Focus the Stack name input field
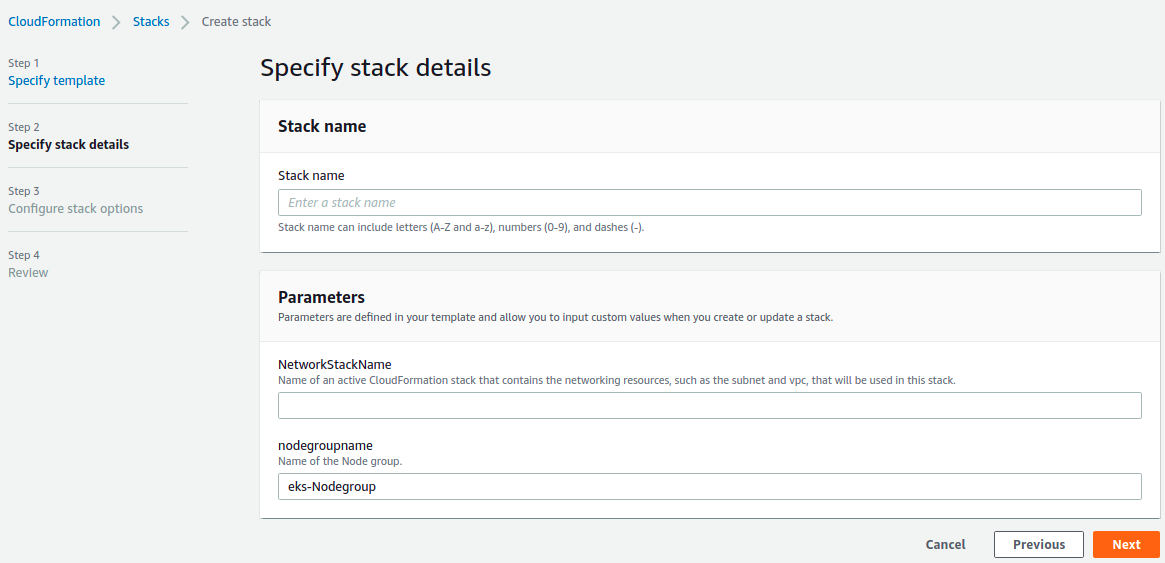Image resolution: width=1165 pixels, height=563 pixels. click(x=710, y=203)
